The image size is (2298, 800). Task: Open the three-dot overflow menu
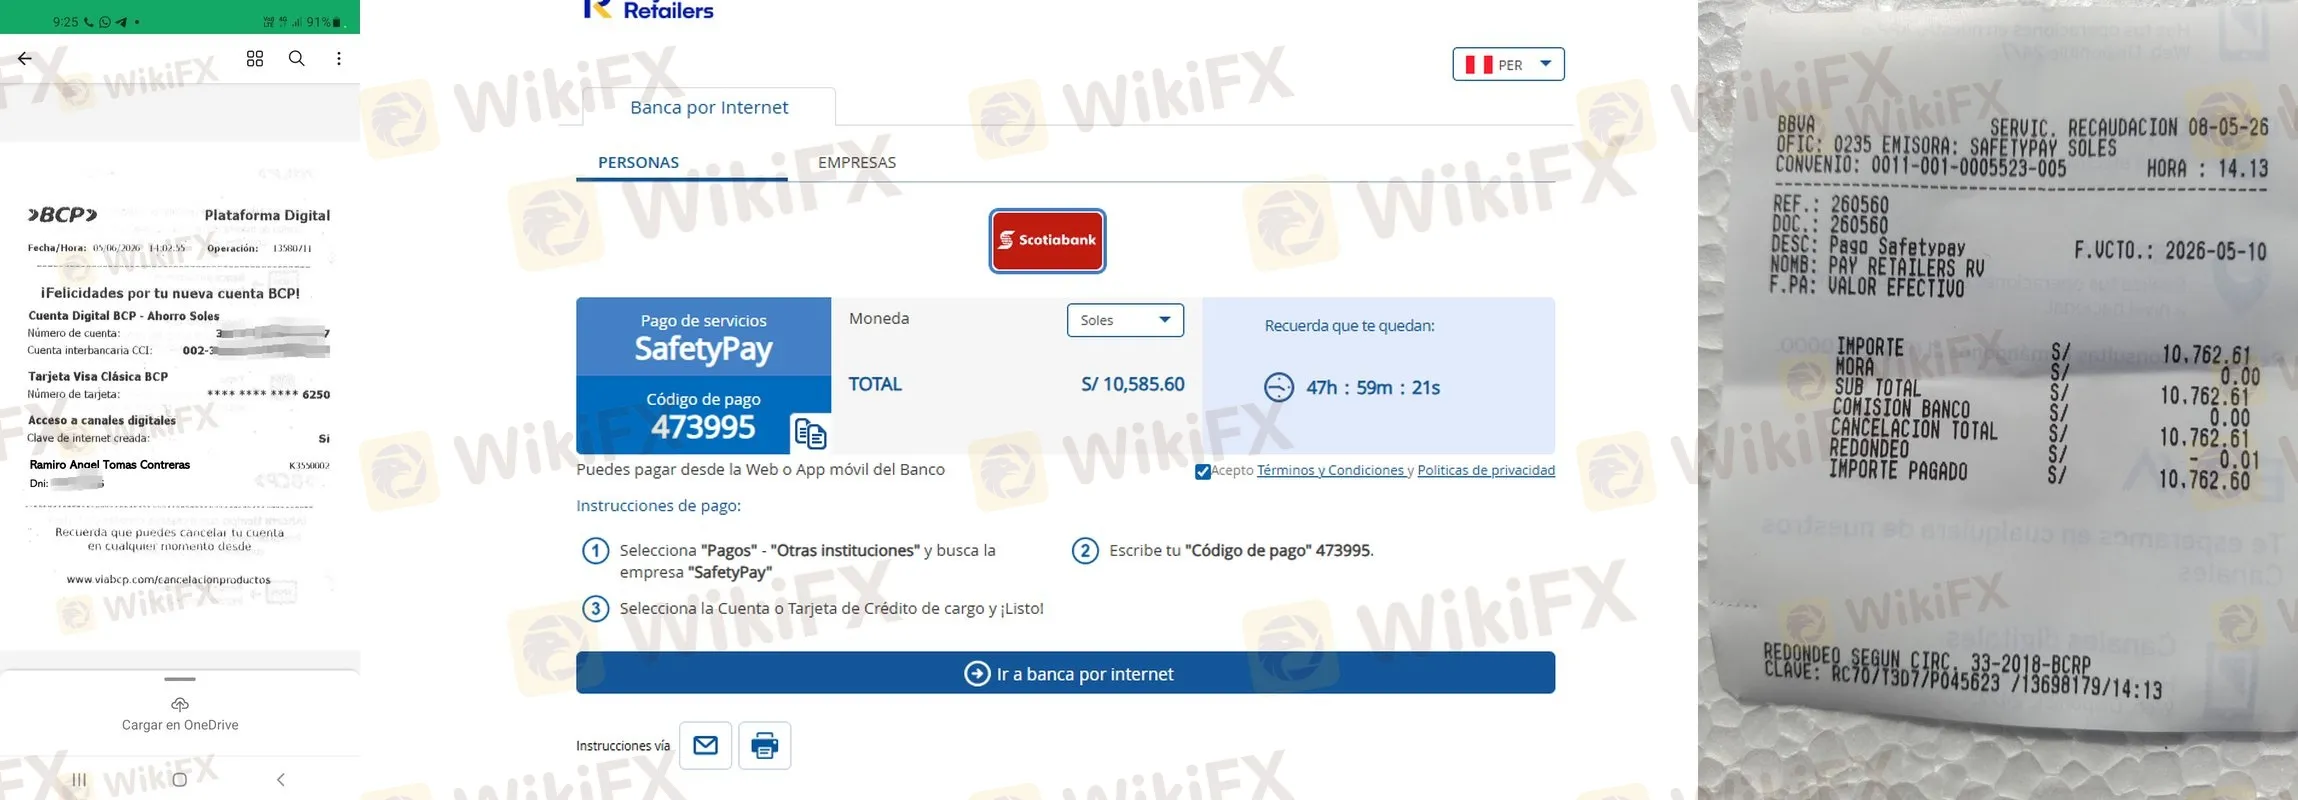click(x=339, y=59)
